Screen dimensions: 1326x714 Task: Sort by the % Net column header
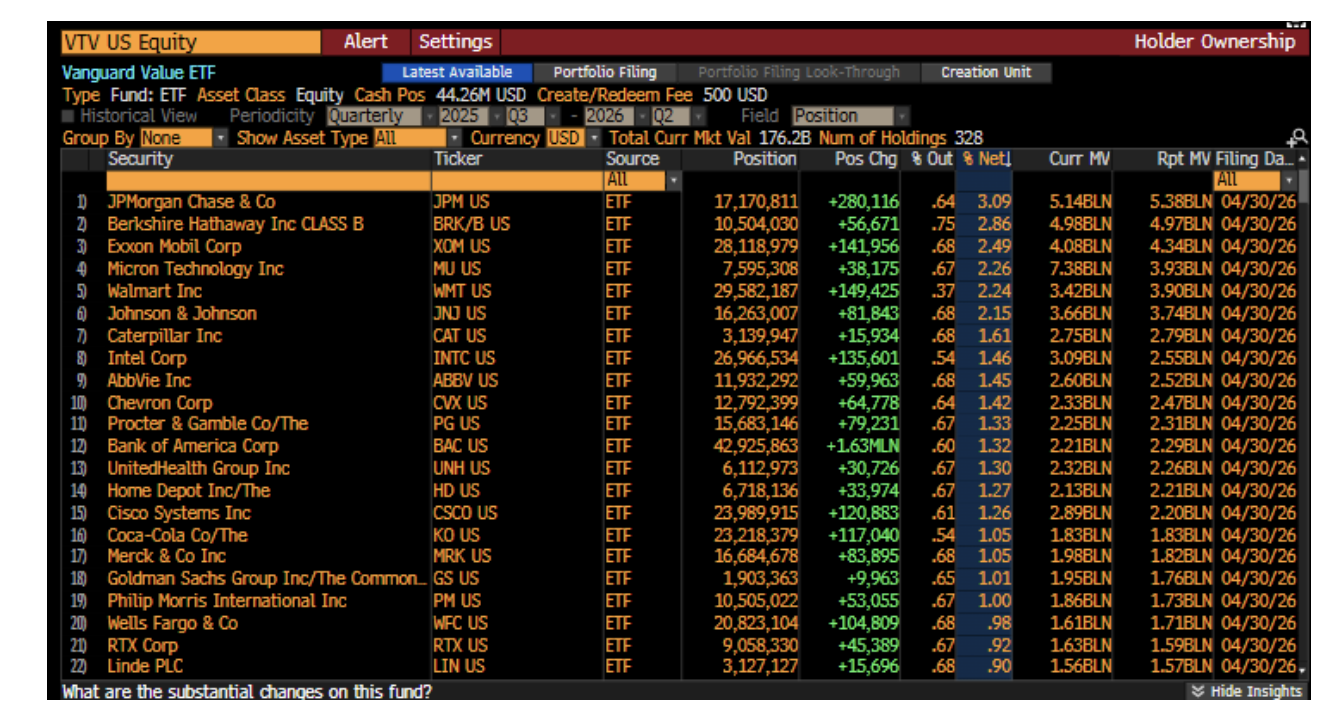(985, 159)
